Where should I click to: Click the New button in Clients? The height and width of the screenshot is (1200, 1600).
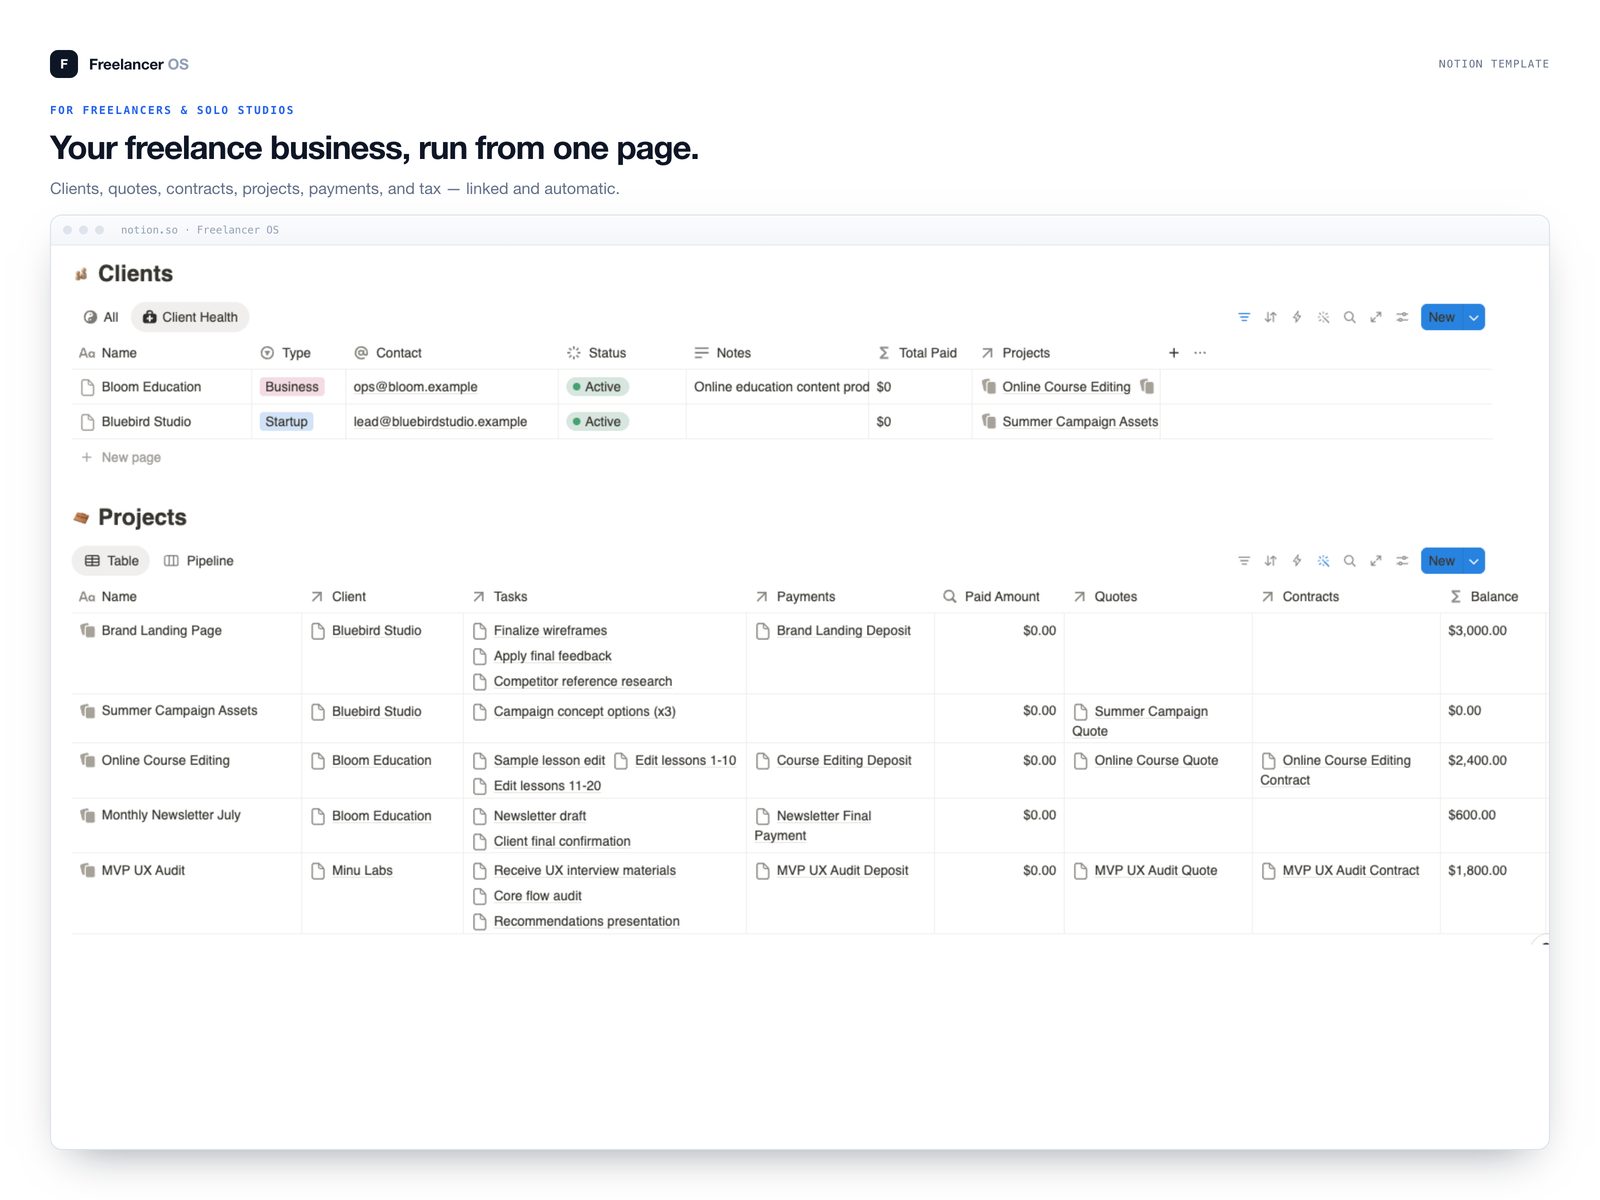pos(1442,317)
